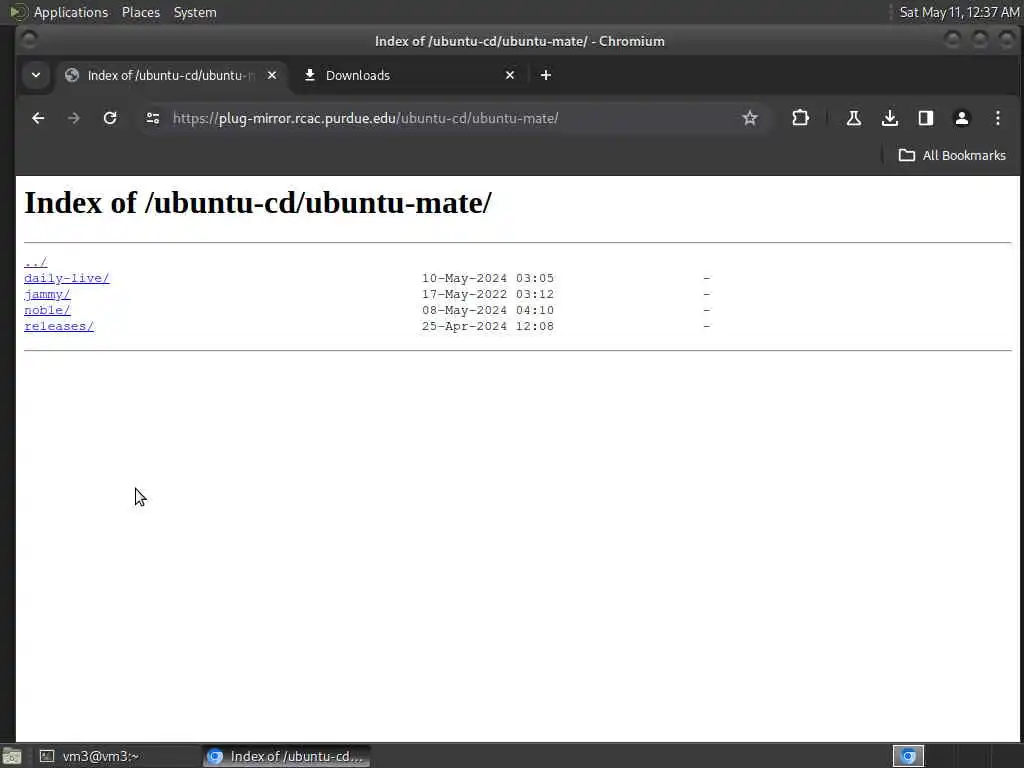Open the jammy/ directory link

[47, 295]
